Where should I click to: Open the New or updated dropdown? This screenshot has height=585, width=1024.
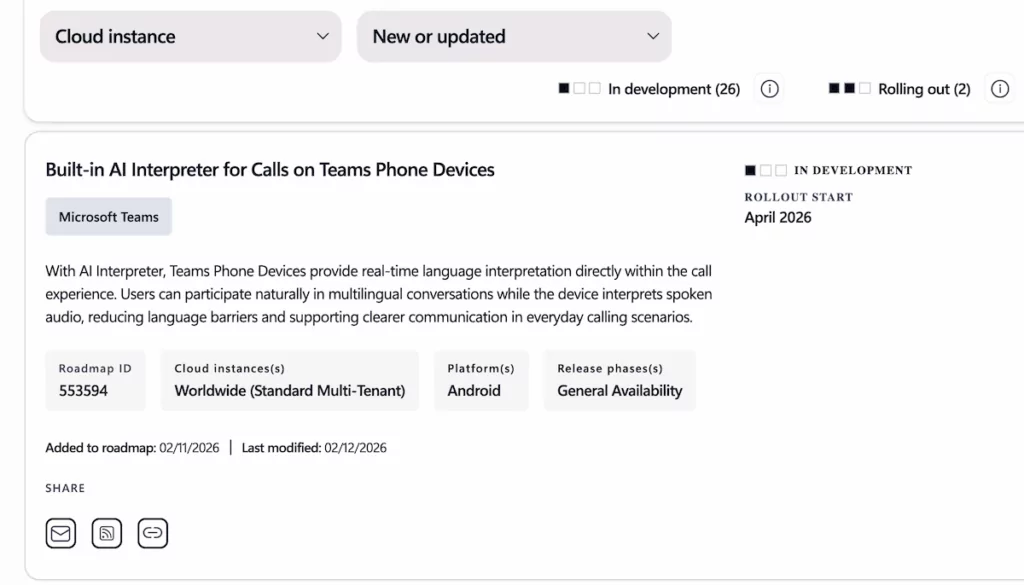pos(514,36)
